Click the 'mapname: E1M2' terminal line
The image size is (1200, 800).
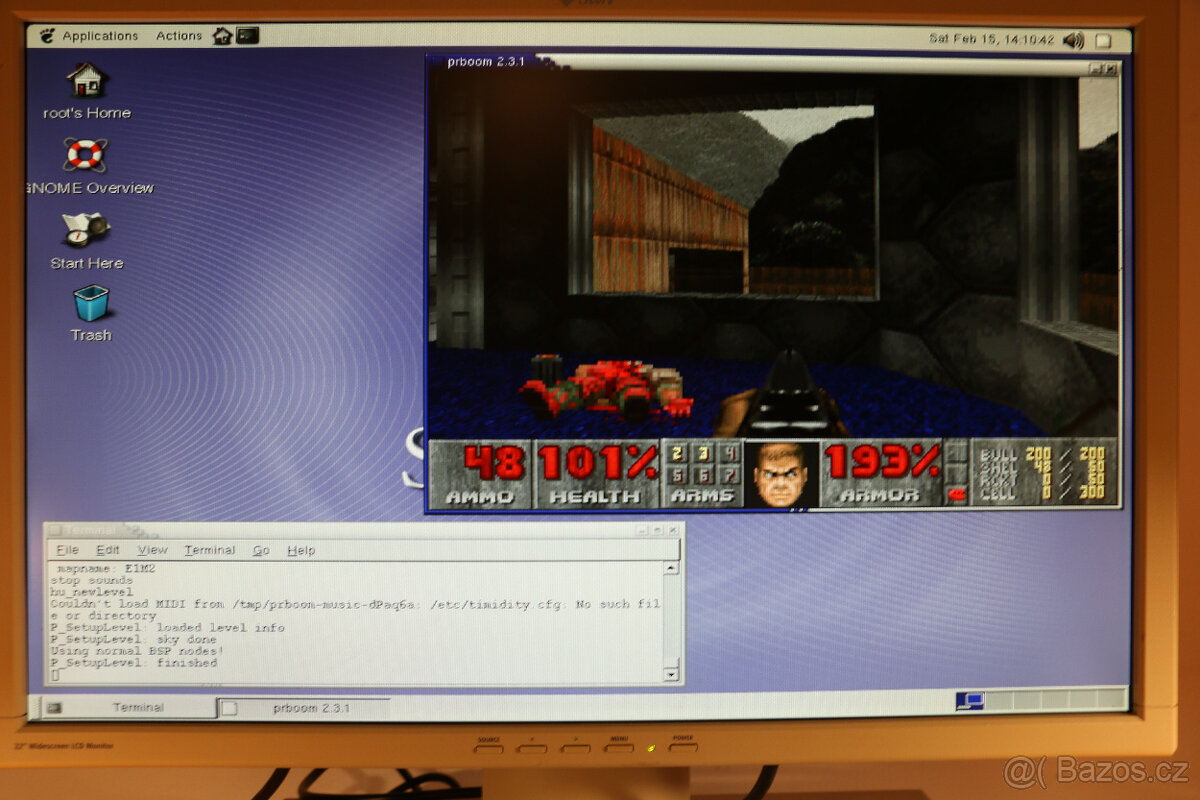pos(107,569)
